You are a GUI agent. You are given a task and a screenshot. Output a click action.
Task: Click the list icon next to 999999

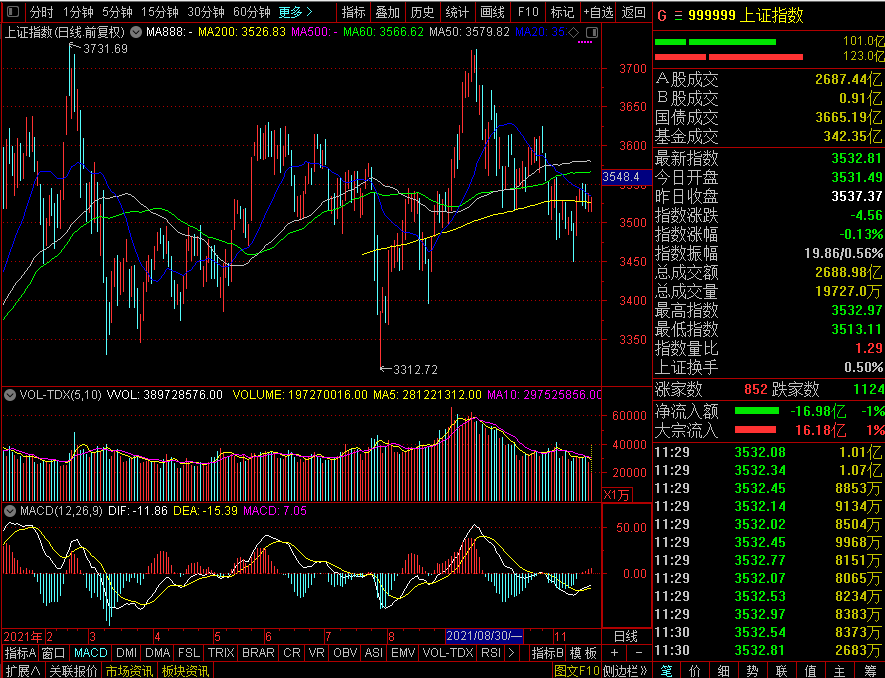679,16
